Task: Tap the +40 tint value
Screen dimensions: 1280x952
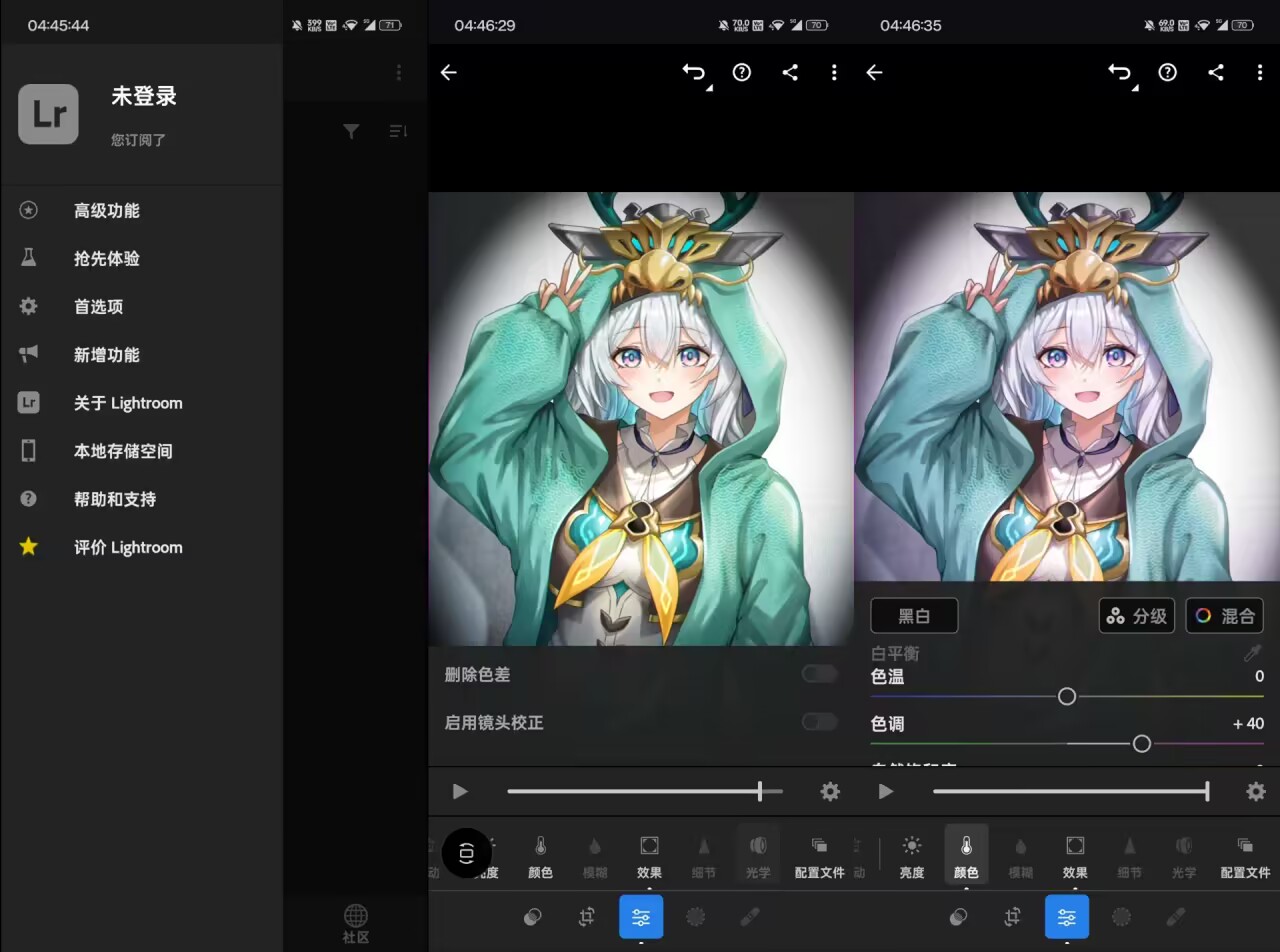Action: pos(1248,724)
